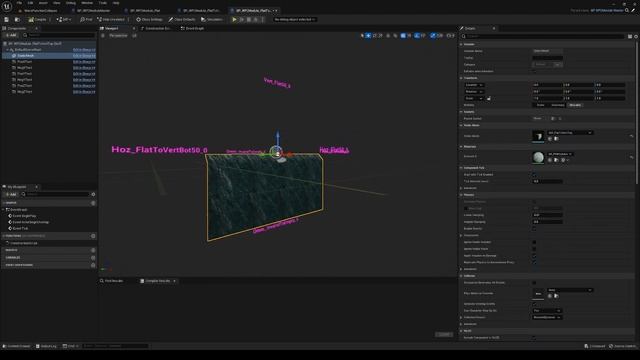Screen dimensions: 640x360
Task: Open the File menu
Action: click(x=19, y=3)
